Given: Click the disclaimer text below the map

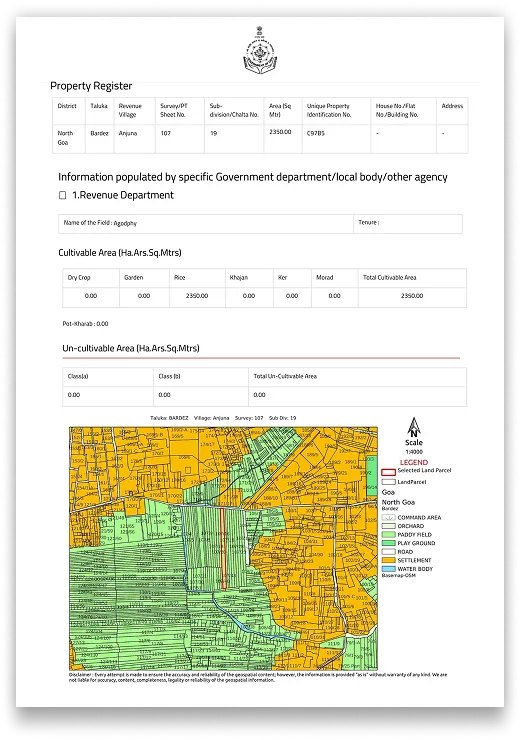Looking at the screenshot, I should [x=258, y=677].
